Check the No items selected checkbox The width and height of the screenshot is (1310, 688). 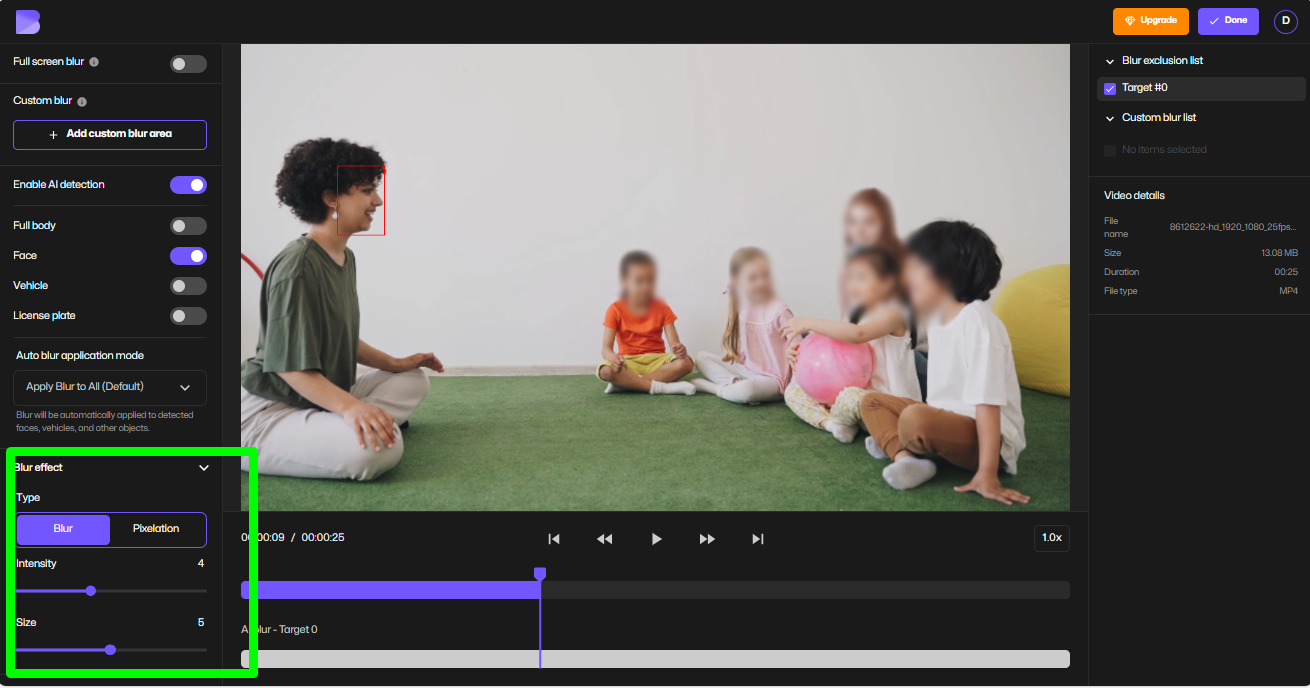1110,150
